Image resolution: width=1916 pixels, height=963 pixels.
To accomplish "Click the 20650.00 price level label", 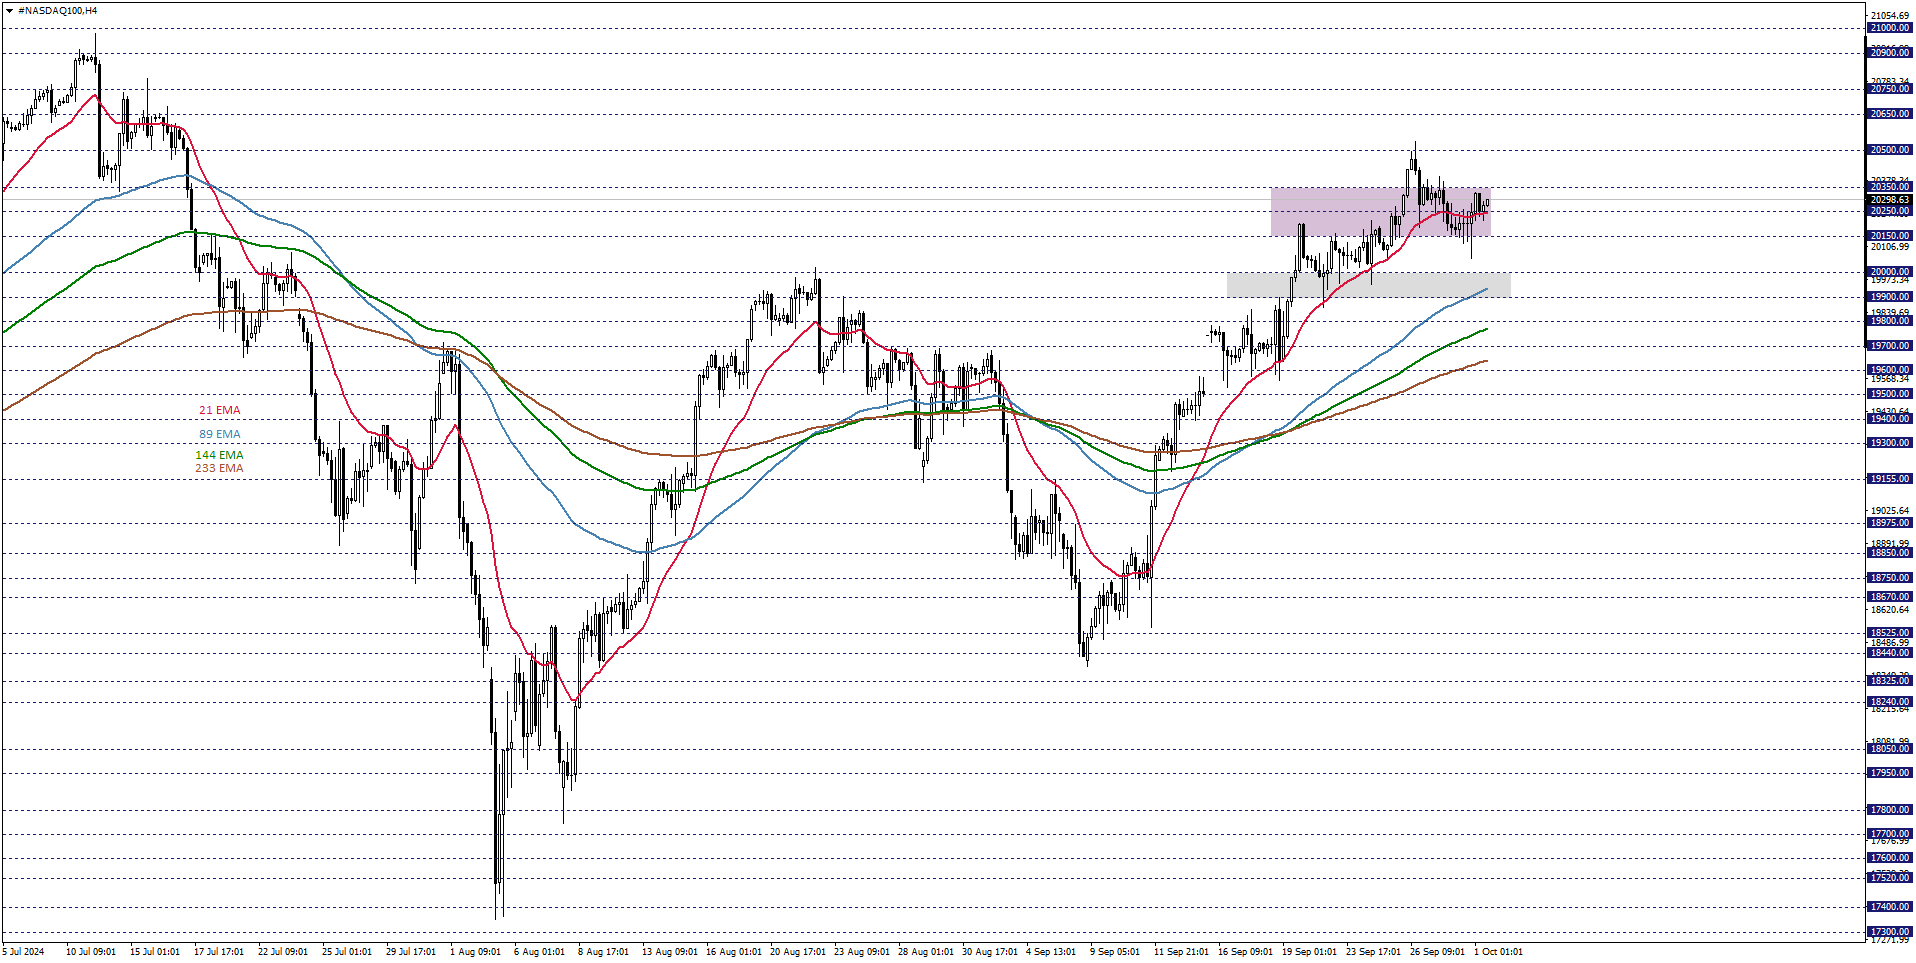I will pyautogui.click(x=1890, y=114).
